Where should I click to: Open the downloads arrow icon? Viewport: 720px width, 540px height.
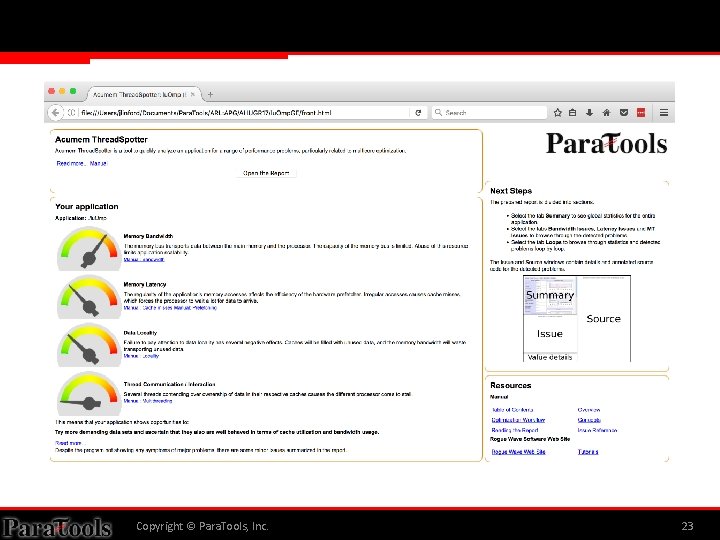(590, 112)
